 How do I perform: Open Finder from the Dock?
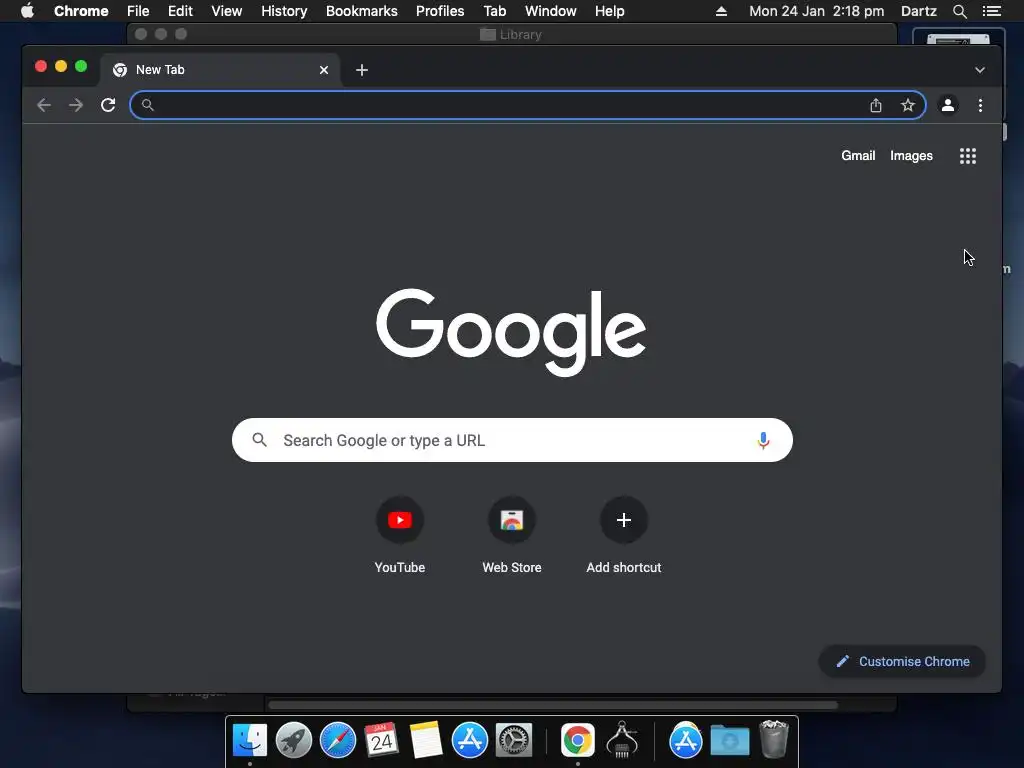[x=250, y=741]
